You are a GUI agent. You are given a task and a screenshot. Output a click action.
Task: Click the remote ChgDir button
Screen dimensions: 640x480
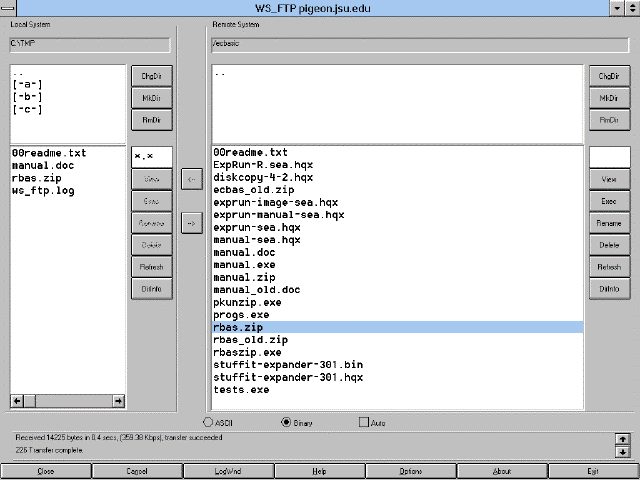(609, 76)
